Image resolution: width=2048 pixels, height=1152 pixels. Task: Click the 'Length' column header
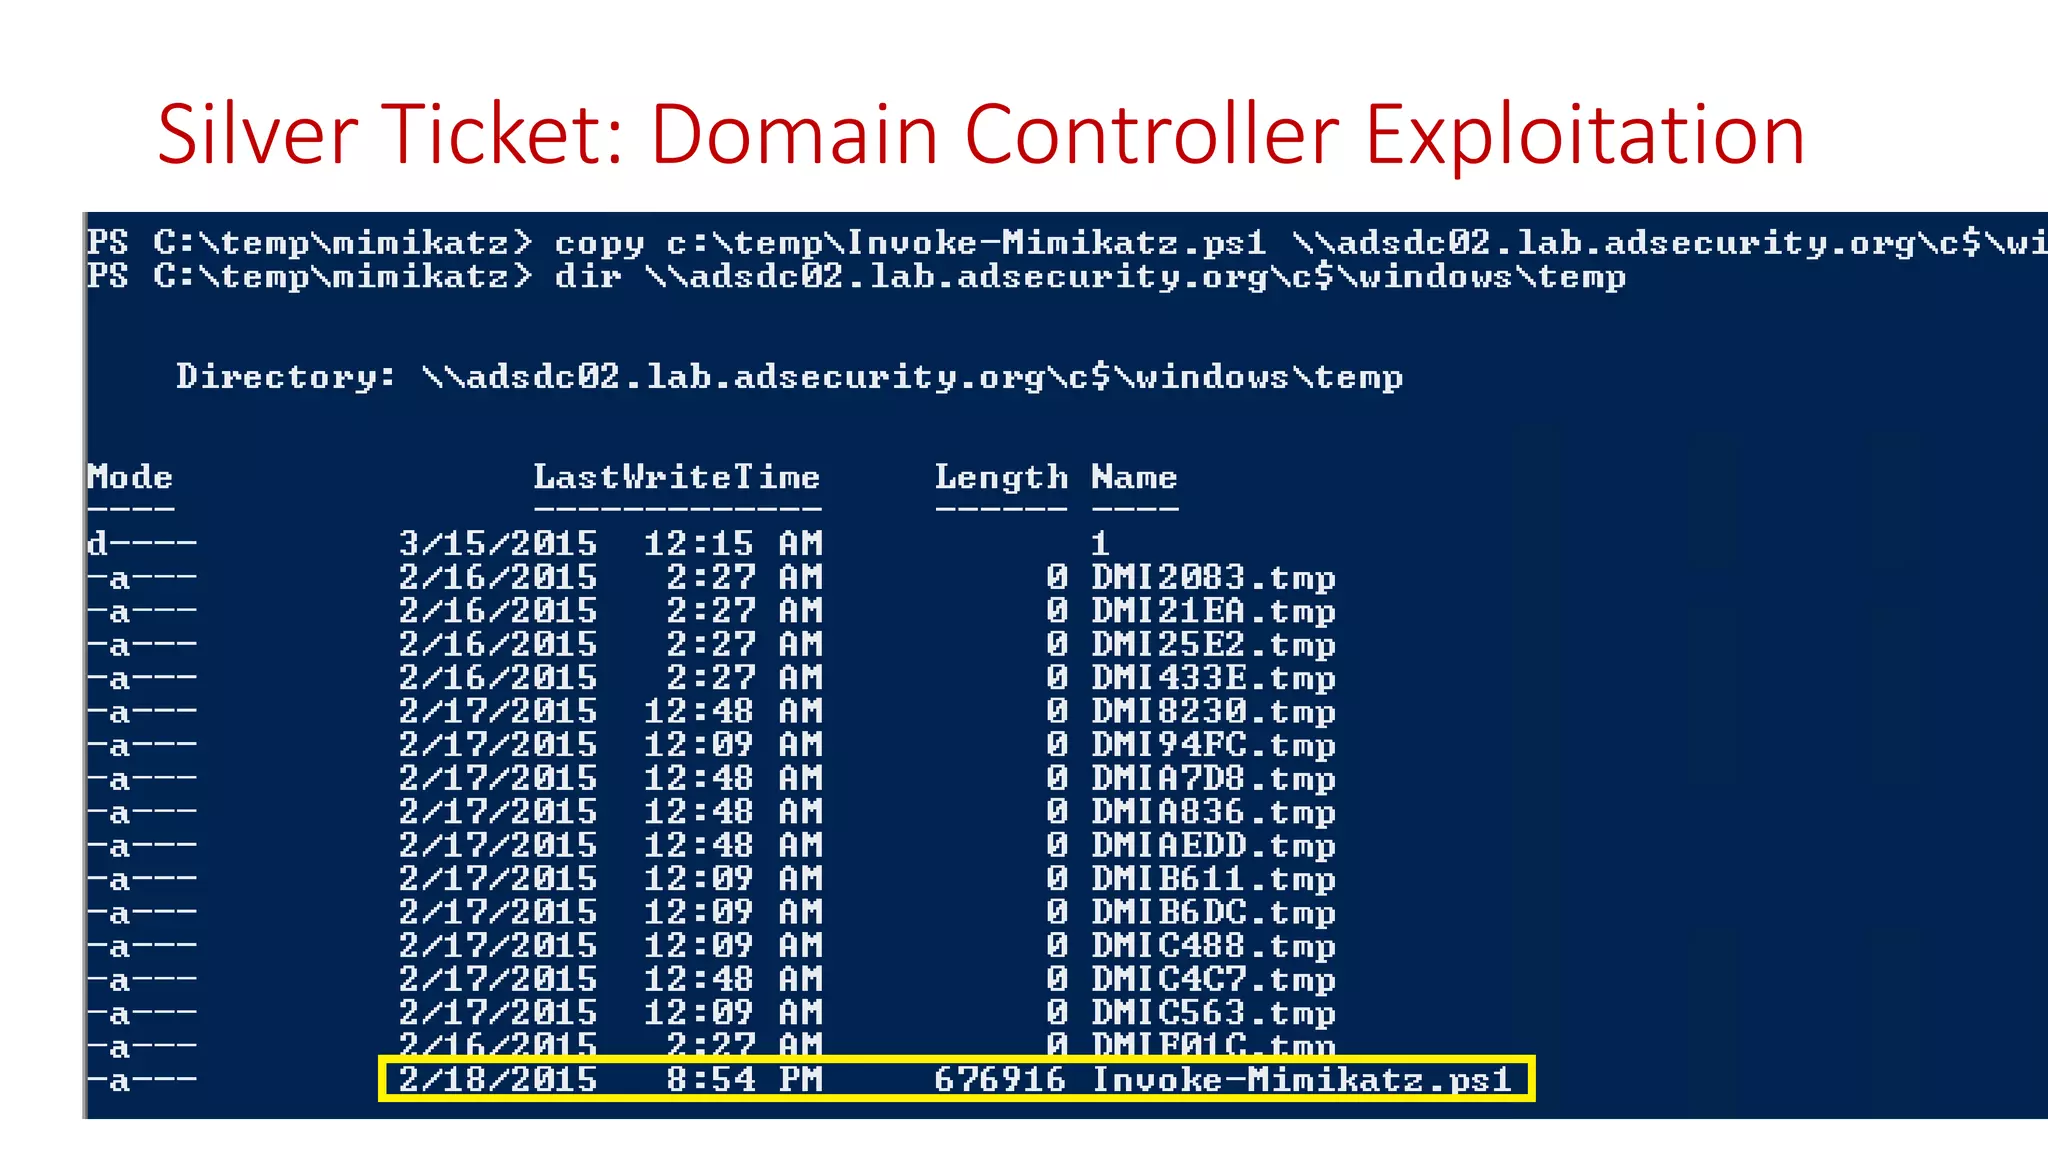[1001, 477]
